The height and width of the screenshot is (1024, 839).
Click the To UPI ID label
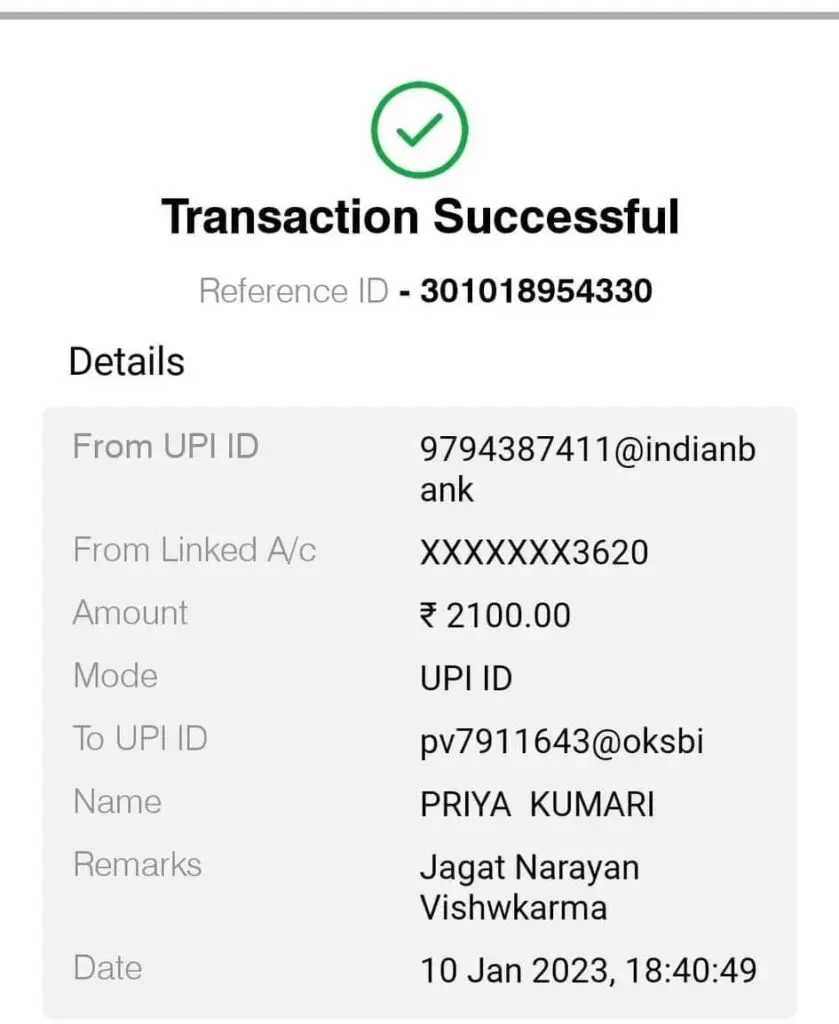coord(141,739)
